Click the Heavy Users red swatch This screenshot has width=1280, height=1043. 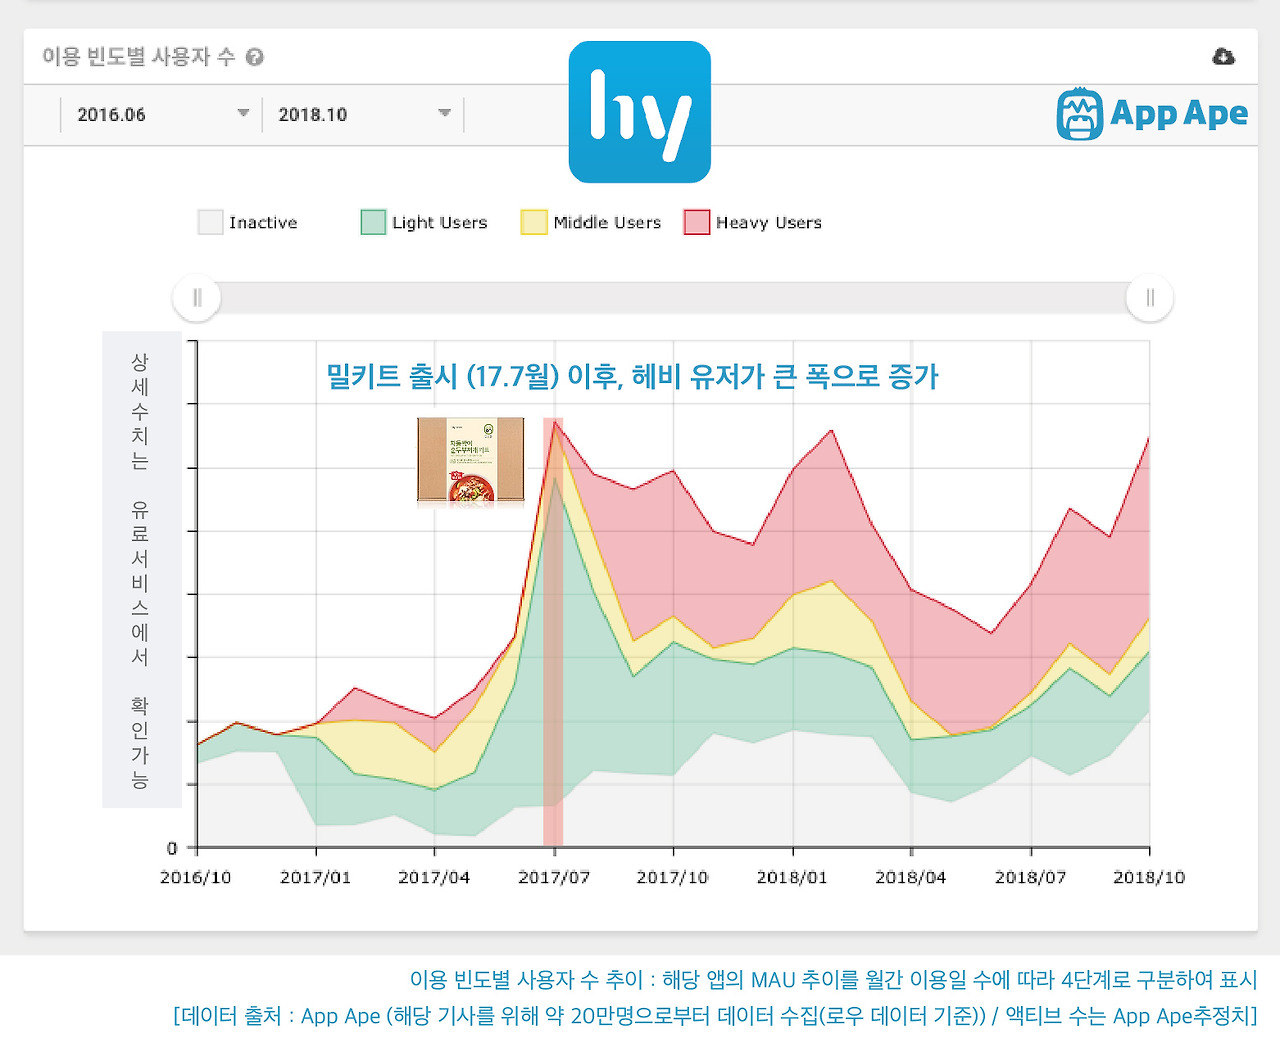[x=697, y=222]
